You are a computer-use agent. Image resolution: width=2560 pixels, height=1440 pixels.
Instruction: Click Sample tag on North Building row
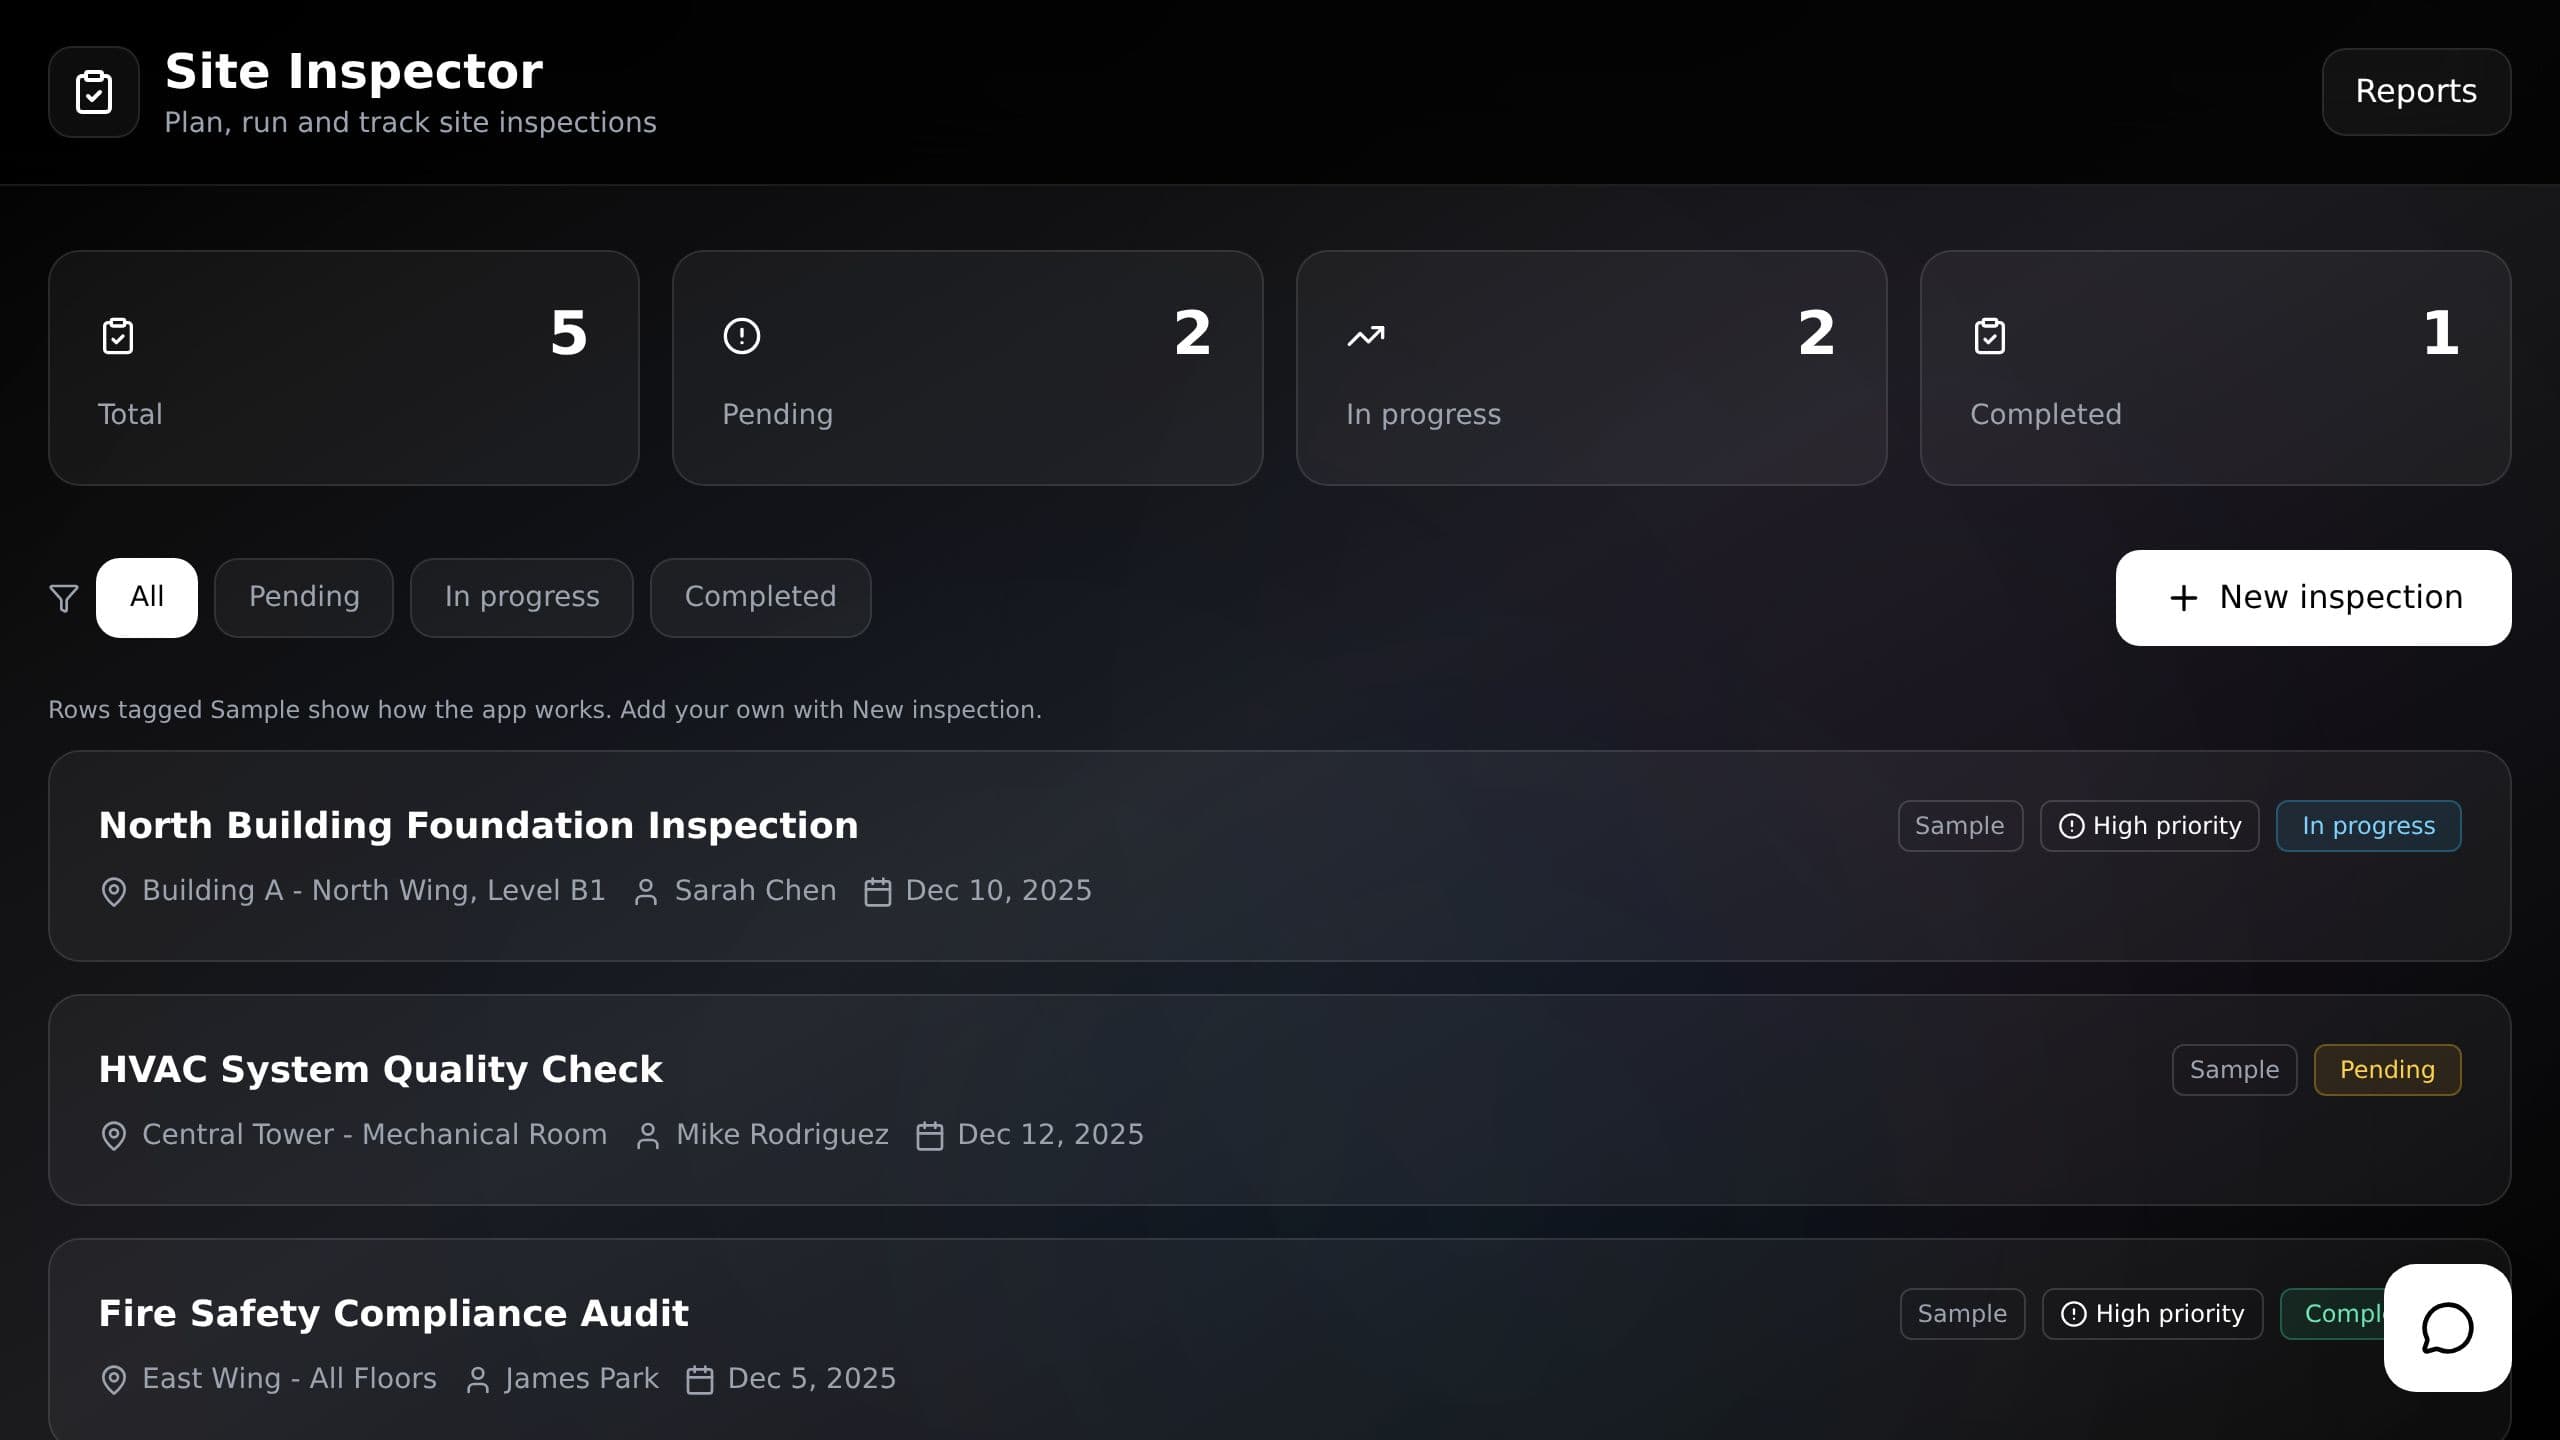tap(1960, 826)
